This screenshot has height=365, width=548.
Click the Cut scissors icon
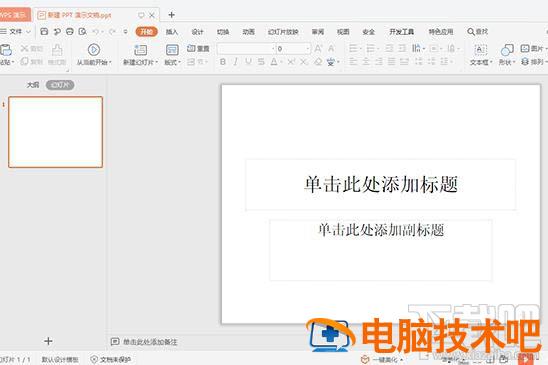coord(24,48)
